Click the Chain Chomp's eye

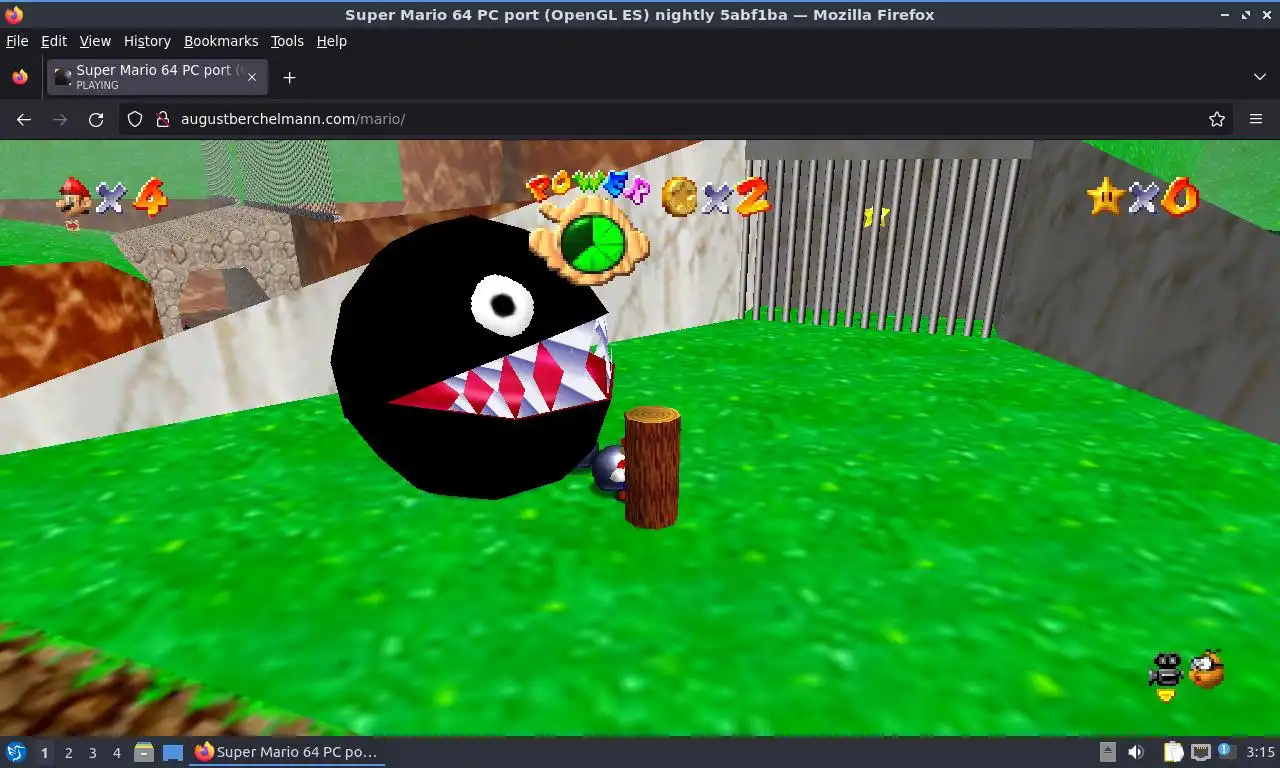click(x=503, y=303)
